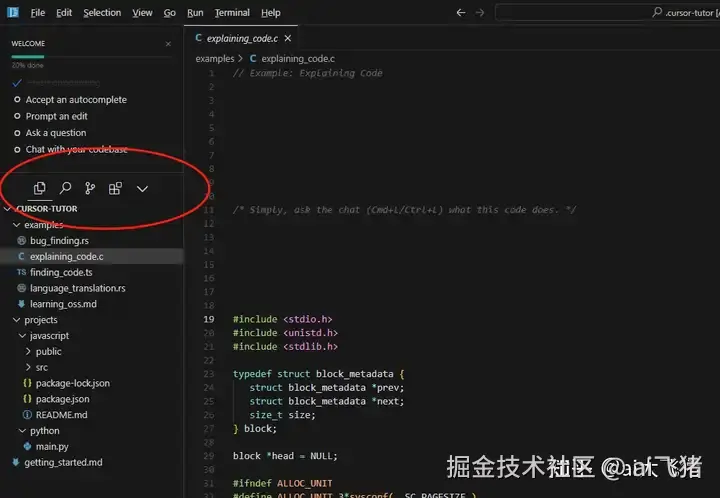Expand the src folder

pyautogui.click(x=28, y=367)
